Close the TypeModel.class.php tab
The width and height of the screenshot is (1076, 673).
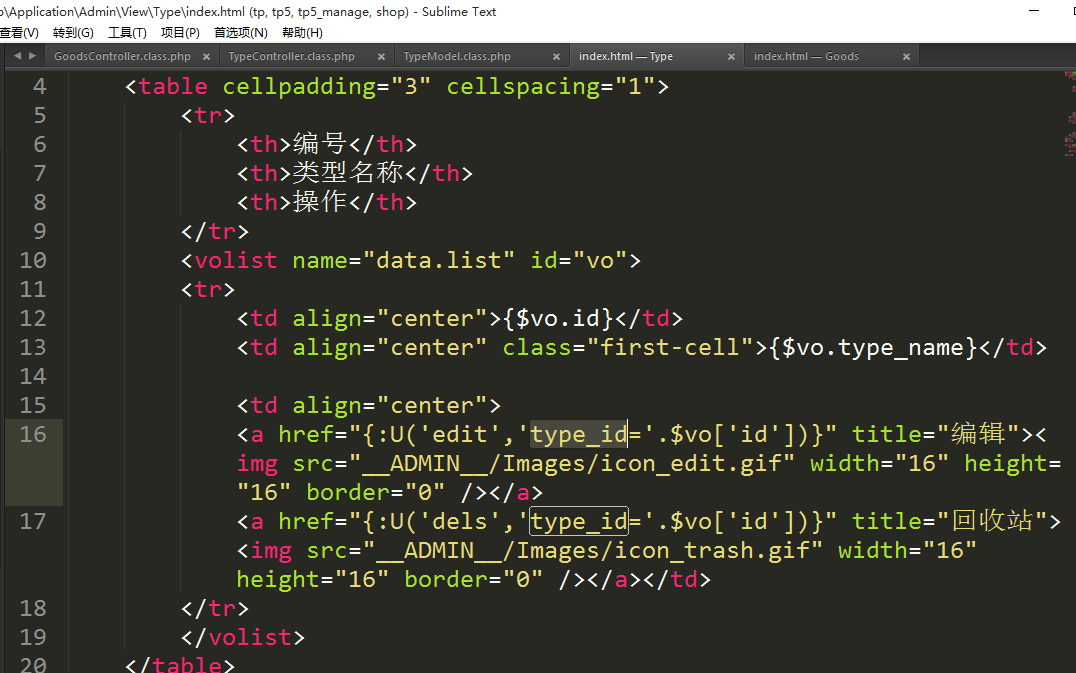[x=557, y=57]
